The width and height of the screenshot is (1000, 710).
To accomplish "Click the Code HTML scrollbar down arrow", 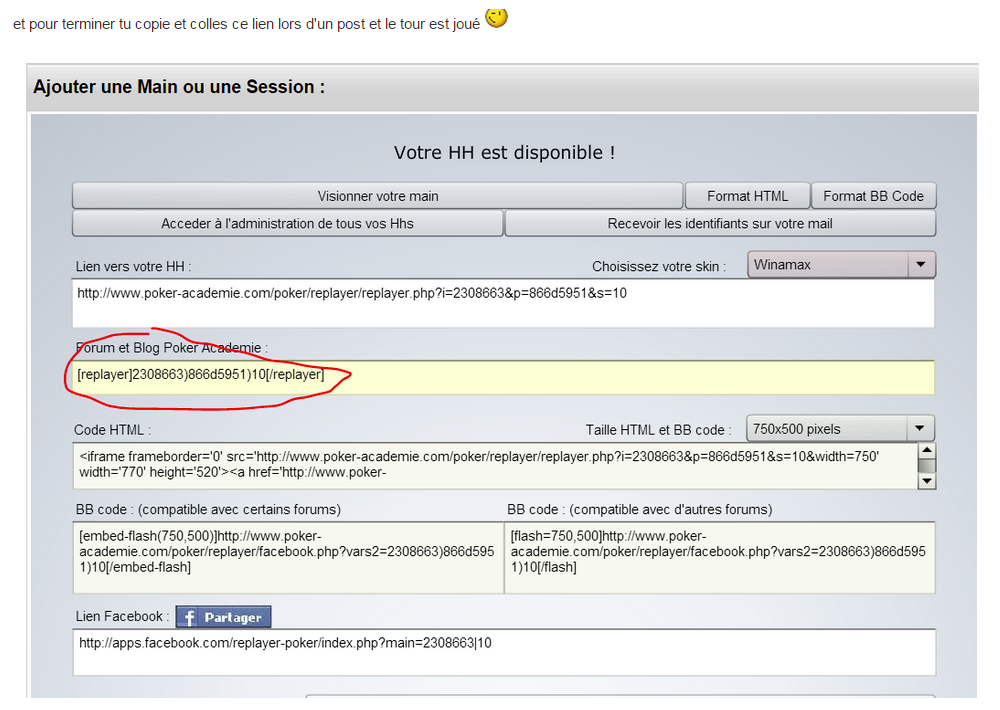I will (x=927, y=482).
